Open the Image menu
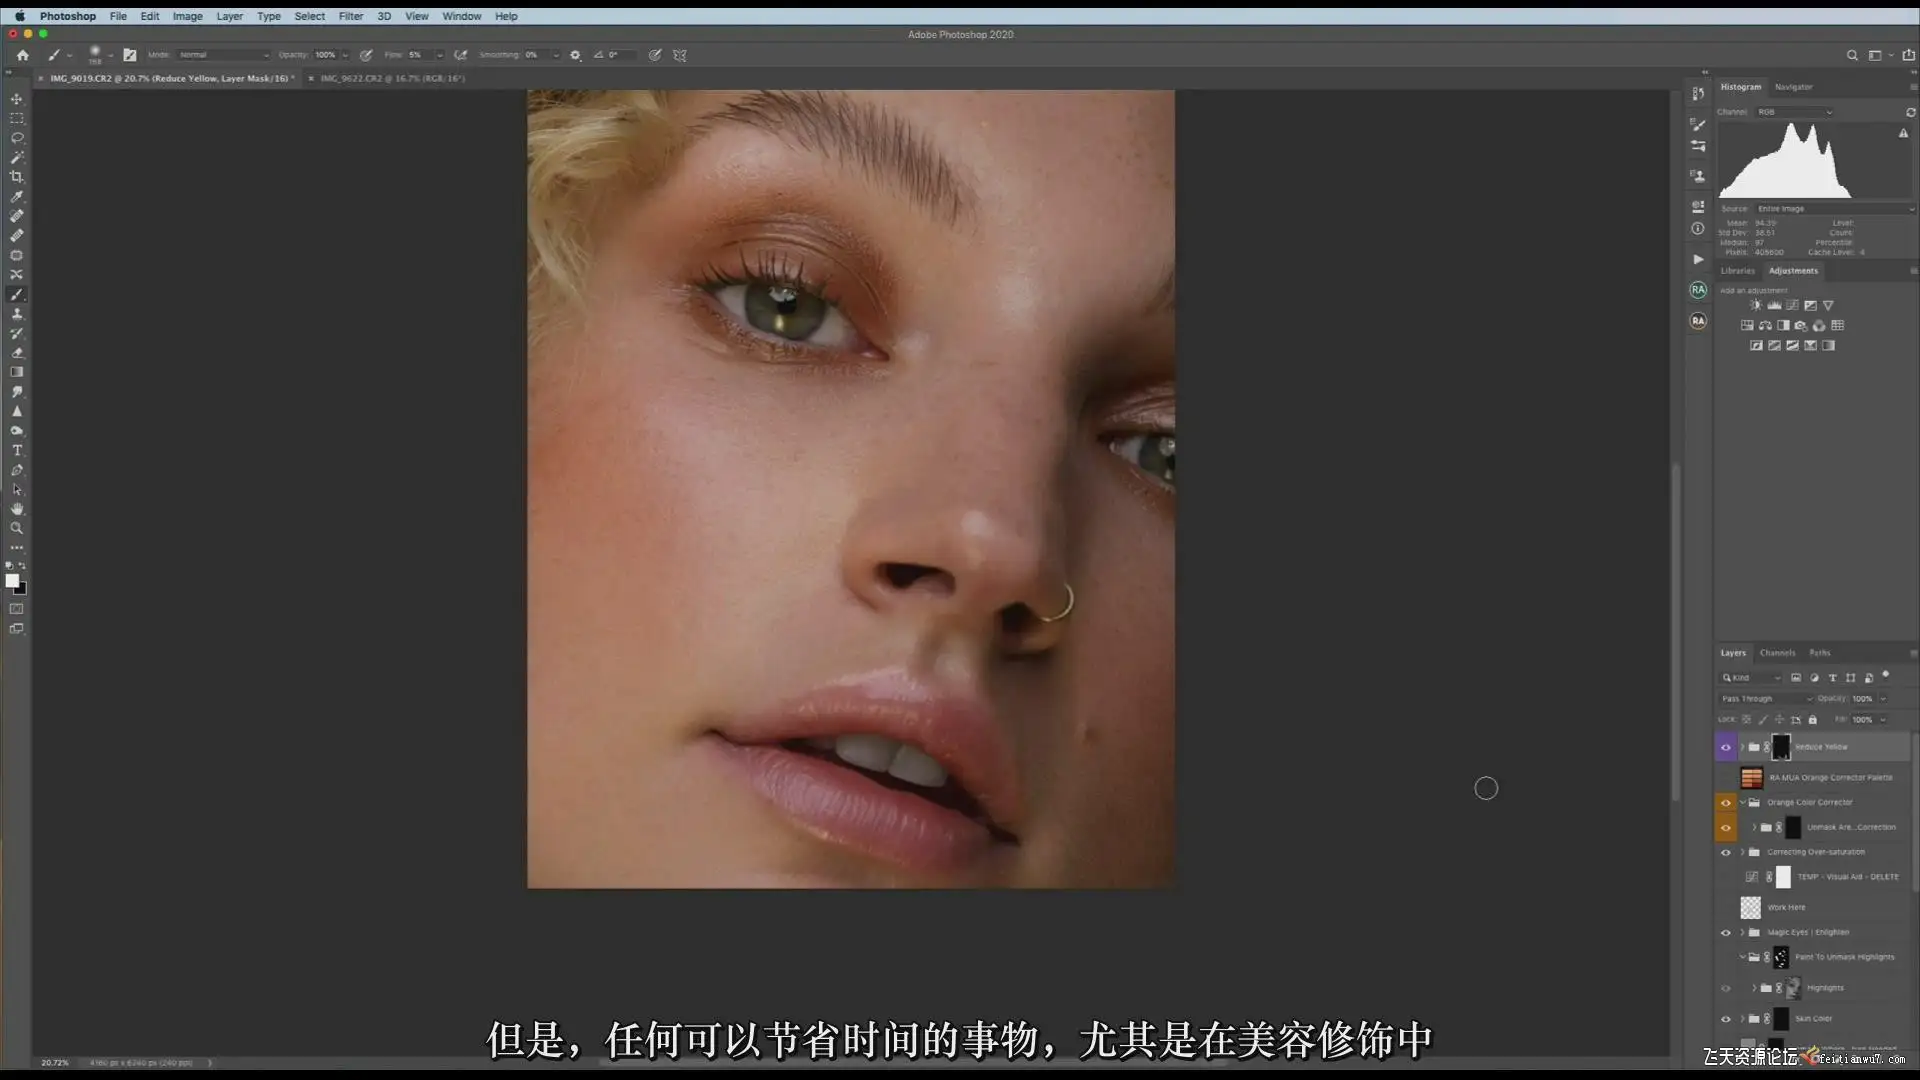Image resolution: width=1920 pixels, height=1080 pixels. [187, 16]
